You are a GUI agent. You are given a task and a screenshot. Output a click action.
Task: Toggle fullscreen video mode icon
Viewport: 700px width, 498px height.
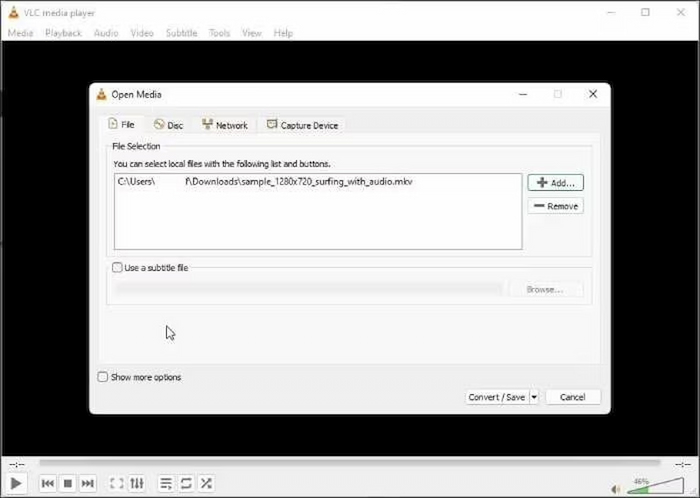point(117,483)
